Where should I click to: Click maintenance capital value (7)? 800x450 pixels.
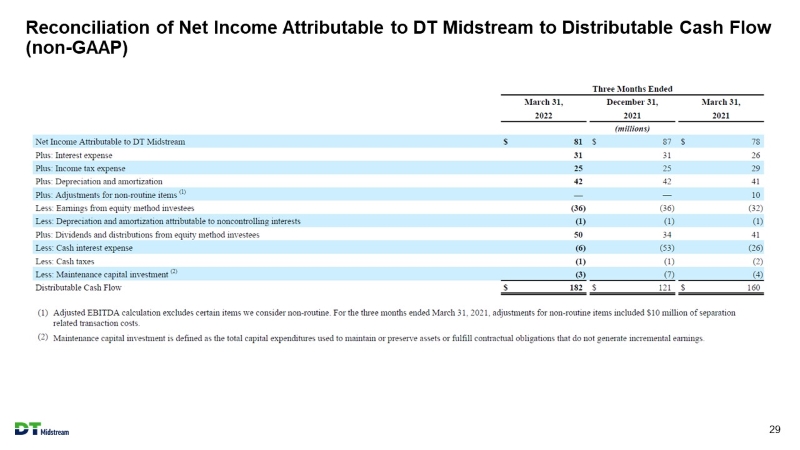[669, 274]
